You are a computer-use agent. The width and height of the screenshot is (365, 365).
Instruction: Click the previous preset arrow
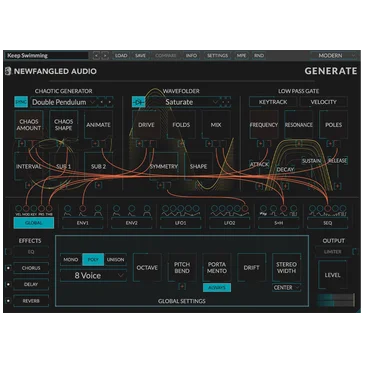click(96, 56)
